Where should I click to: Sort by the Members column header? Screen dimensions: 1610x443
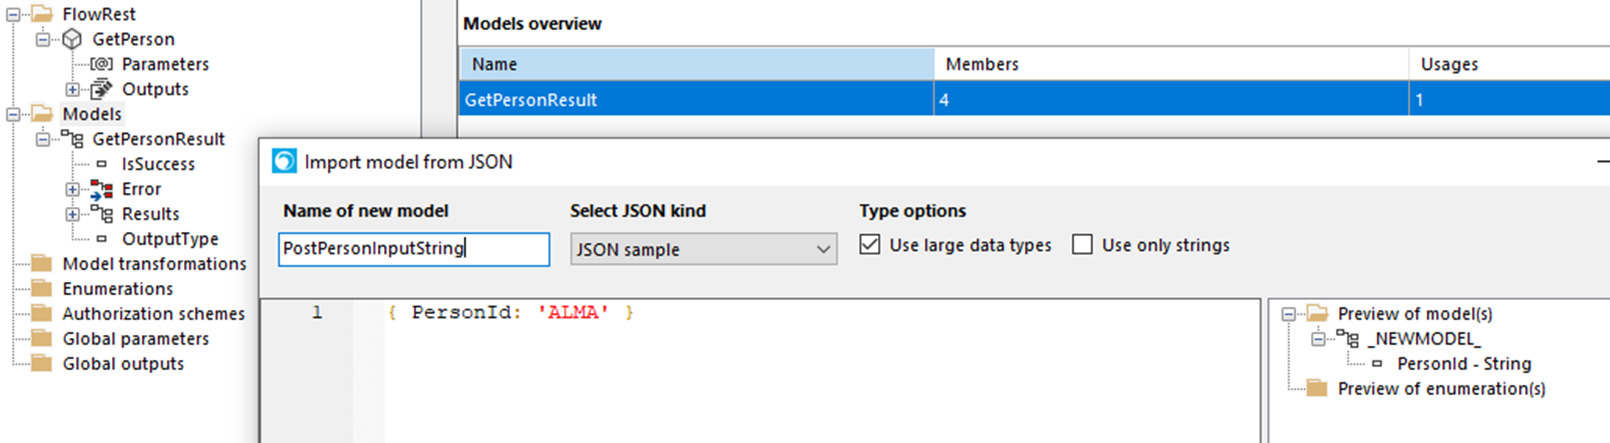(1171, 64)
